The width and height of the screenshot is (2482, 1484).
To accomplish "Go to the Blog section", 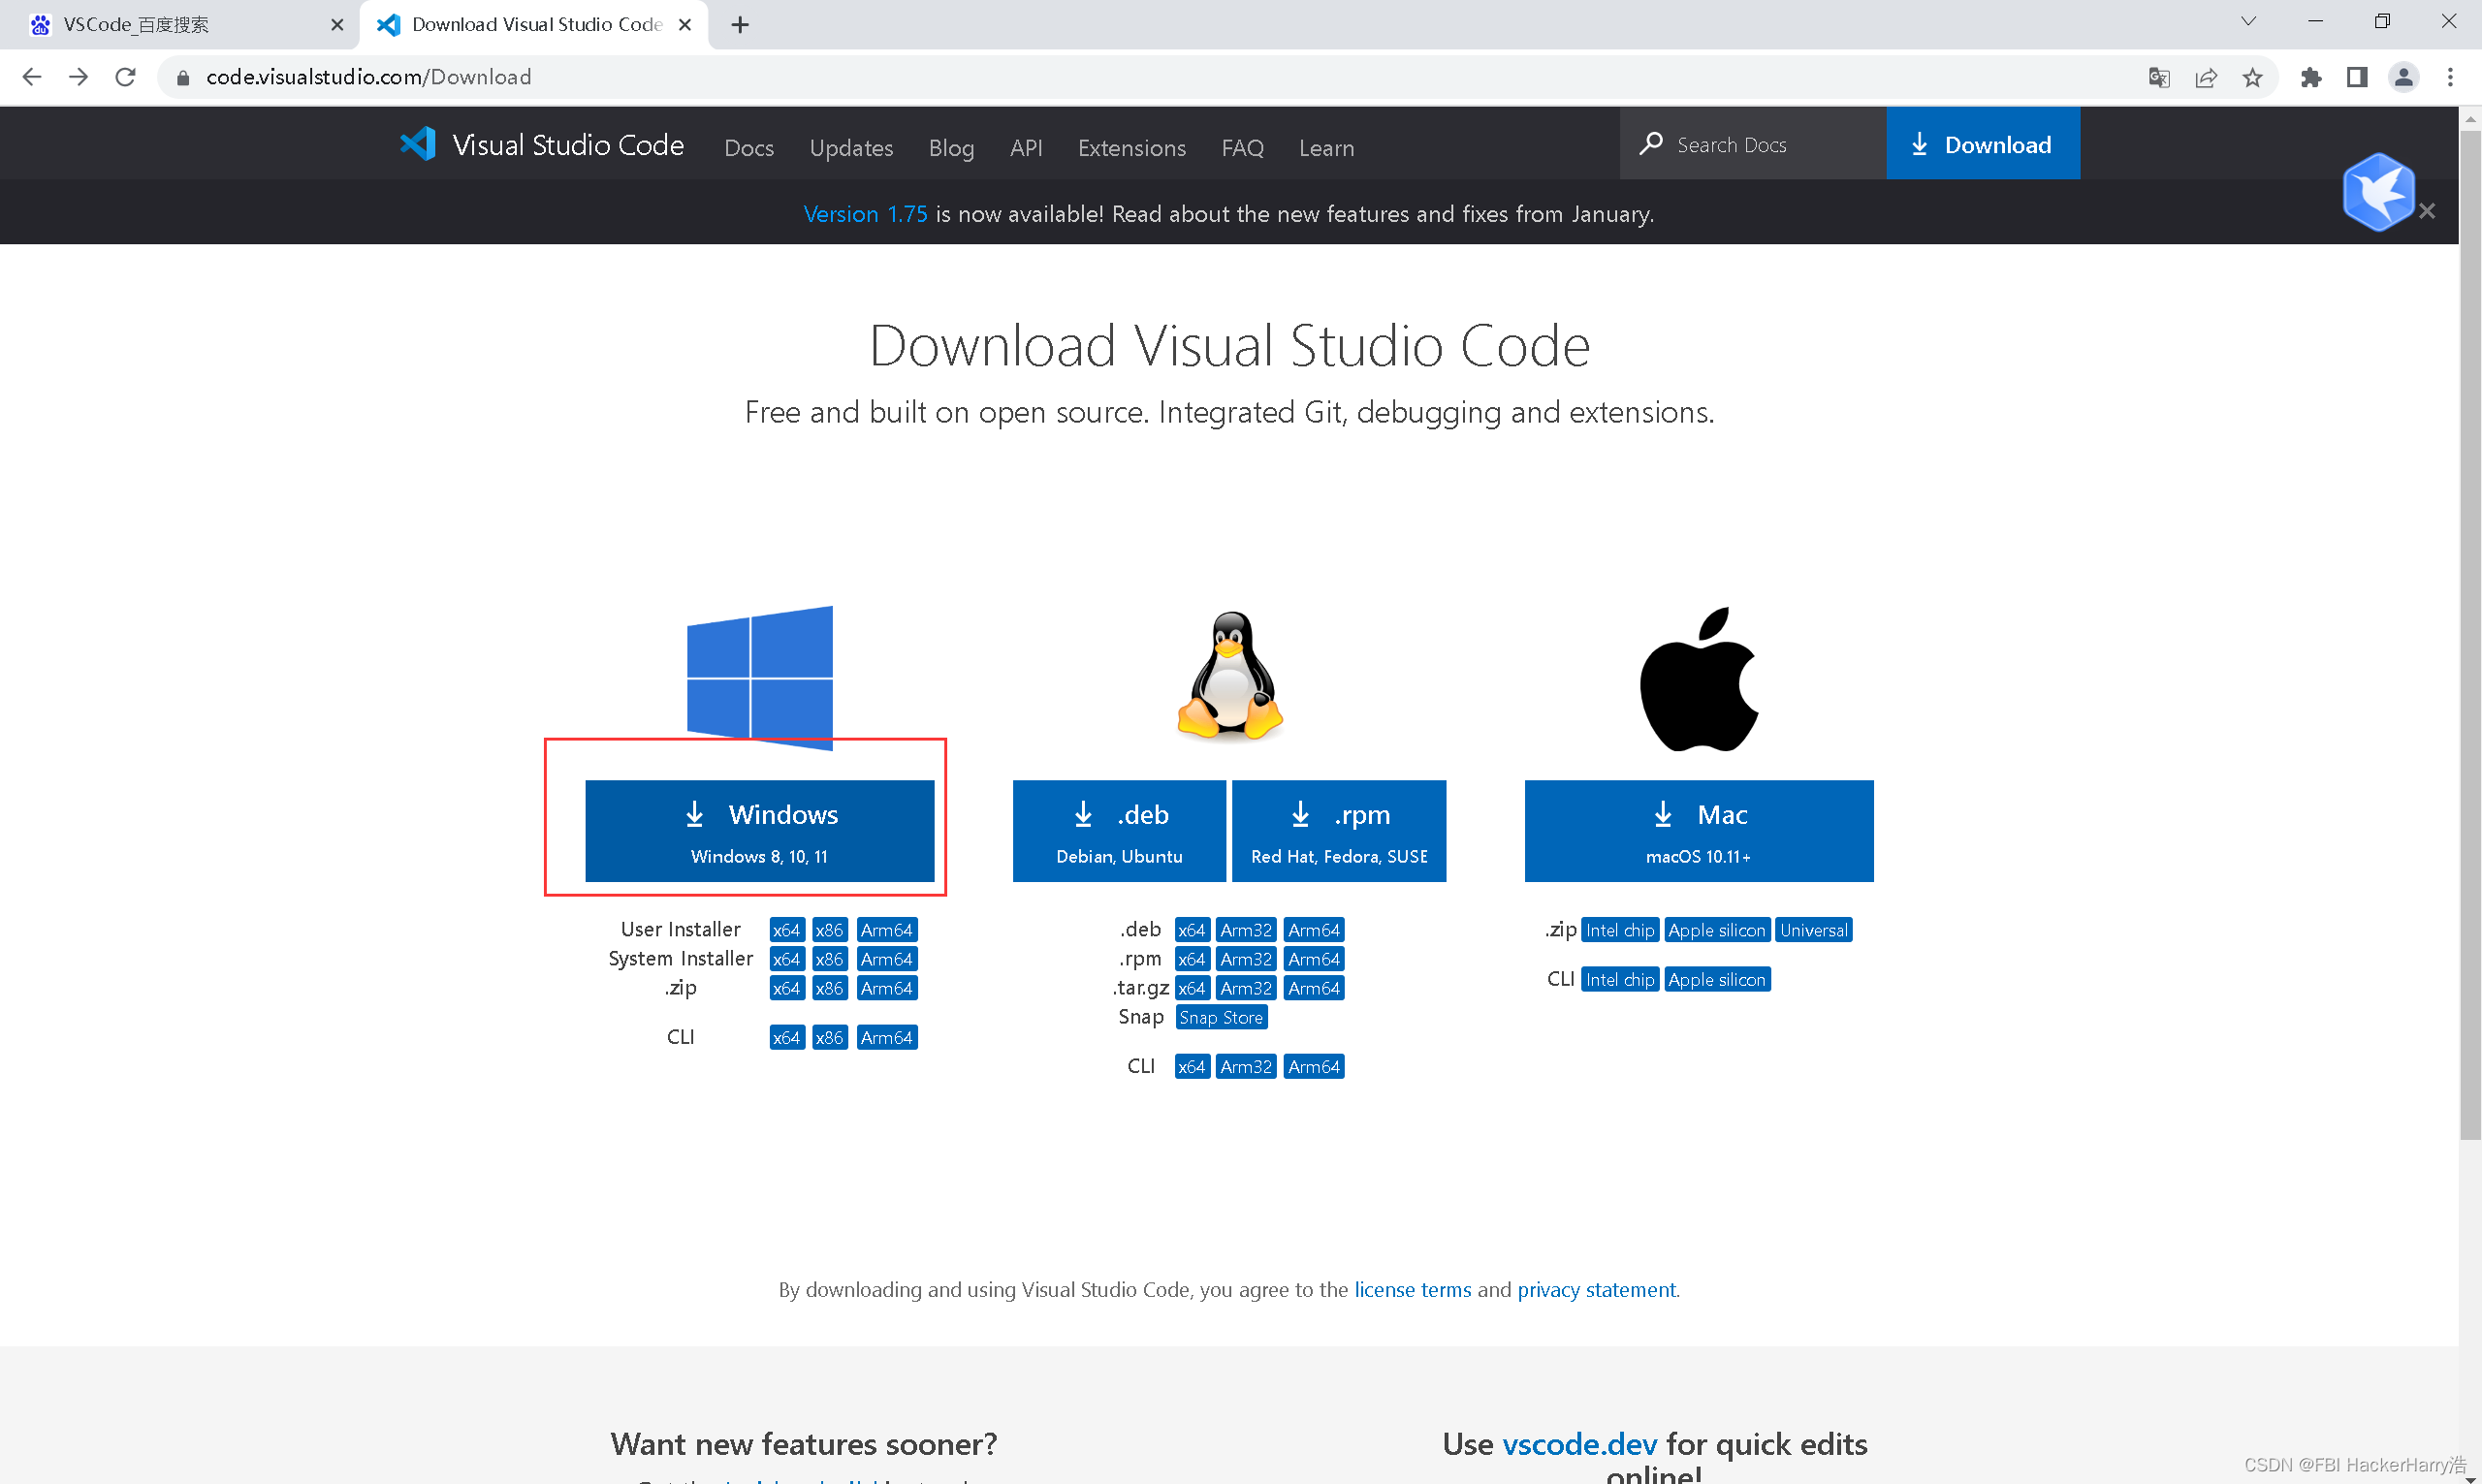I will [951, 147].
